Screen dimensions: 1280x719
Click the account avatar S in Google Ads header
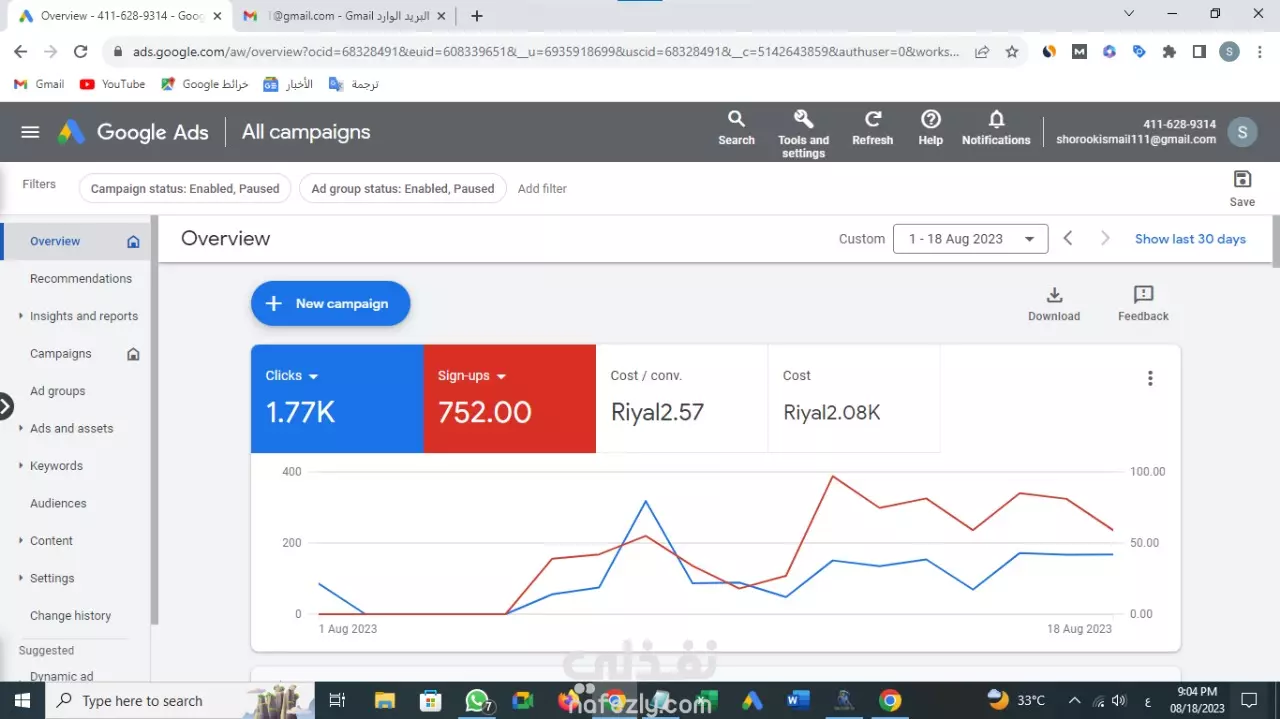tap(1242, 132)
